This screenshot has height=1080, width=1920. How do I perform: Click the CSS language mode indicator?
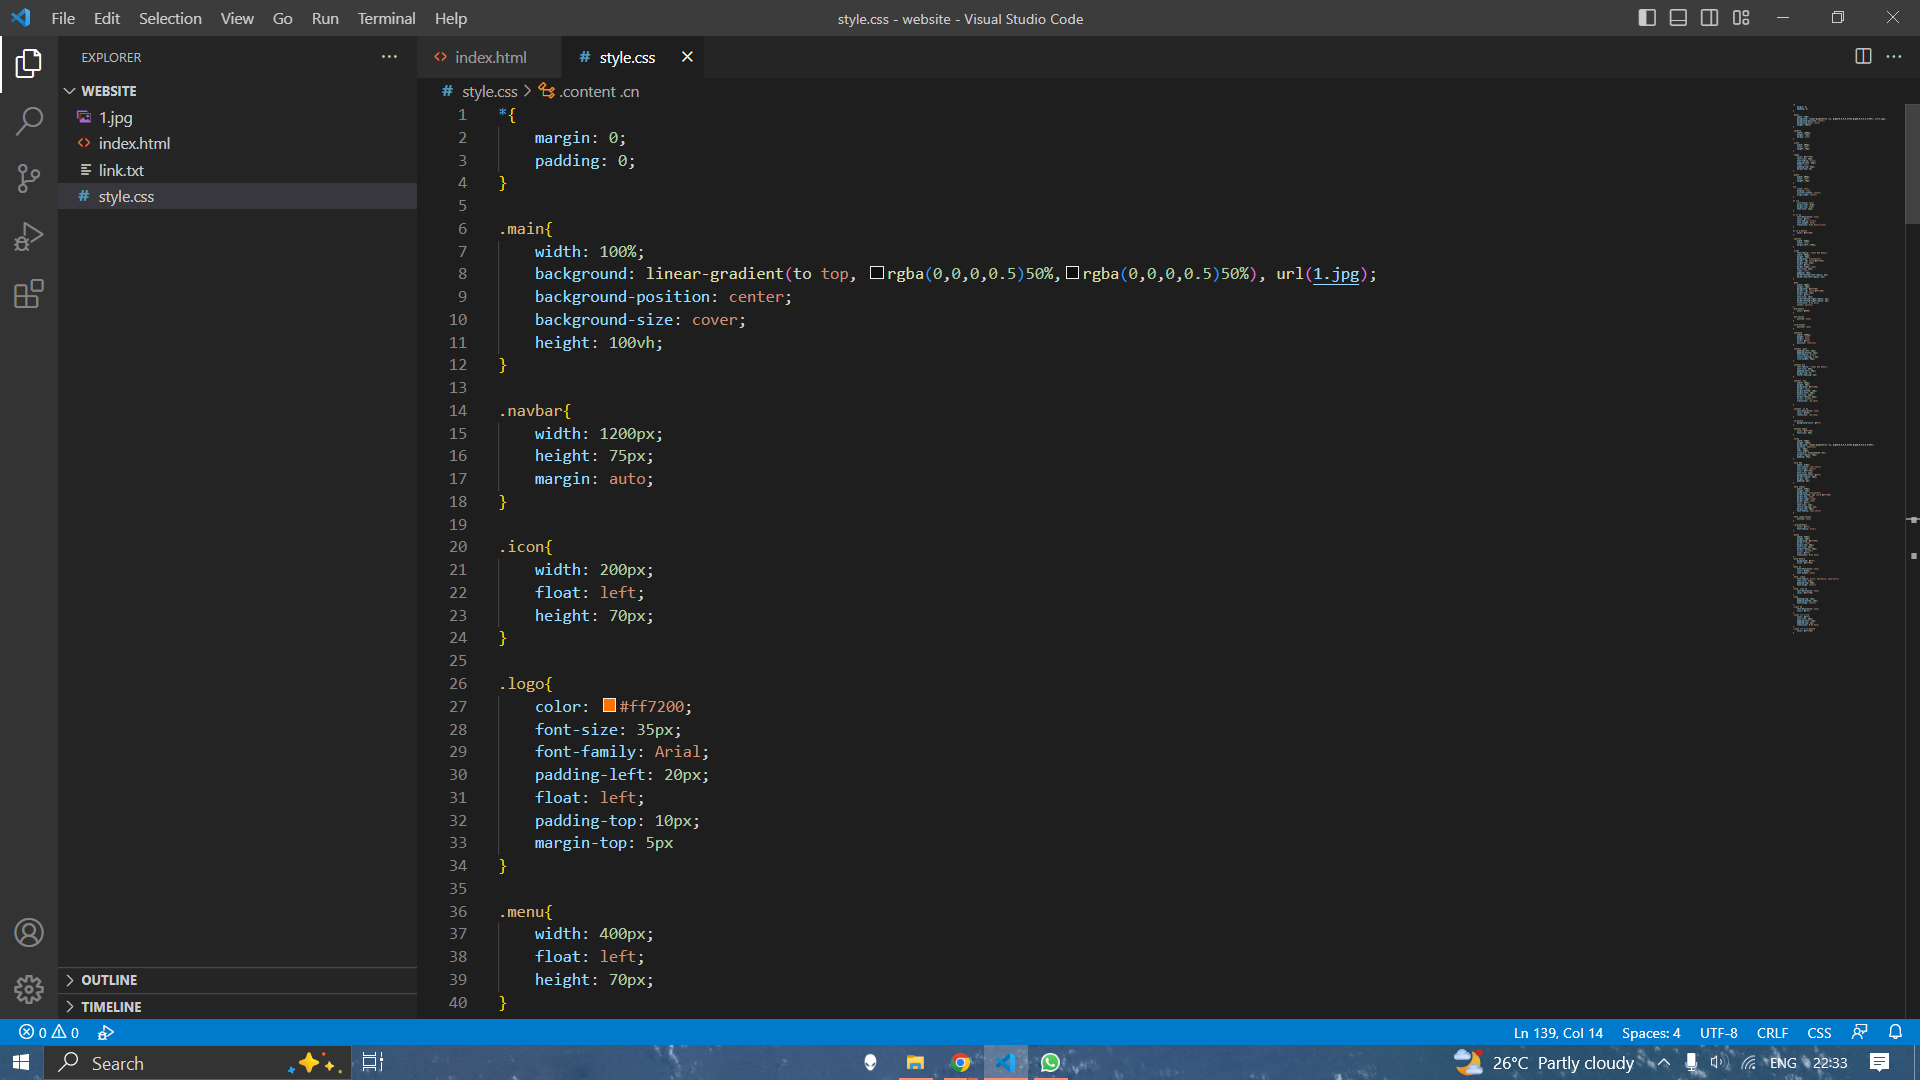[x=1818, y=1032]
